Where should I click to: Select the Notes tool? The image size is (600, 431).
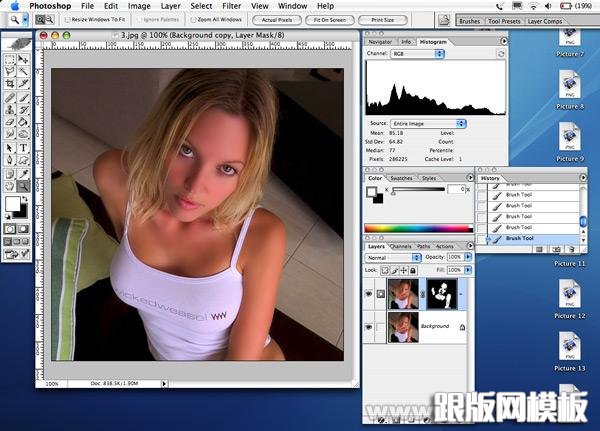[10, 174]
